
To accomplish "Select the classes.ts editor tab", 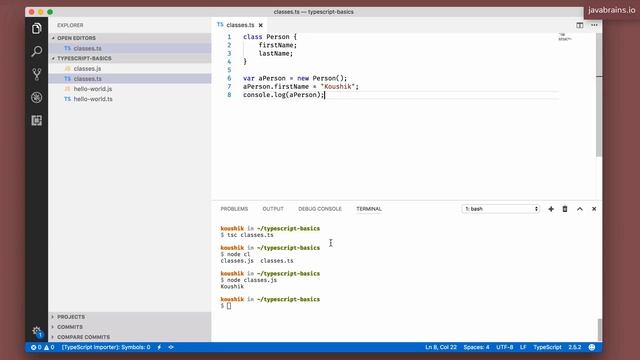I will click(x=240, y=25).
